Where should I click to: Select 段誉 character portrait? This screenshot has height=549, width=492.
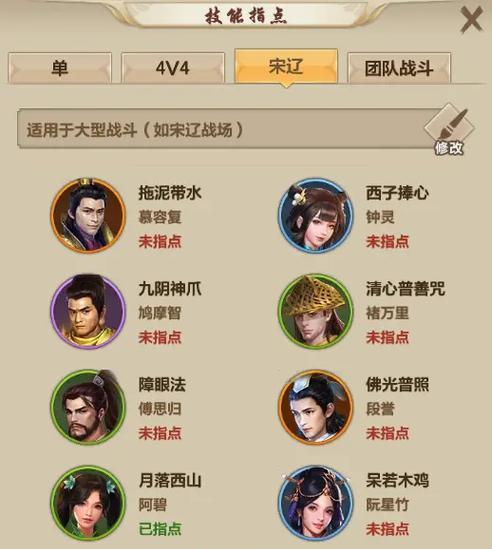click(316, 407)
